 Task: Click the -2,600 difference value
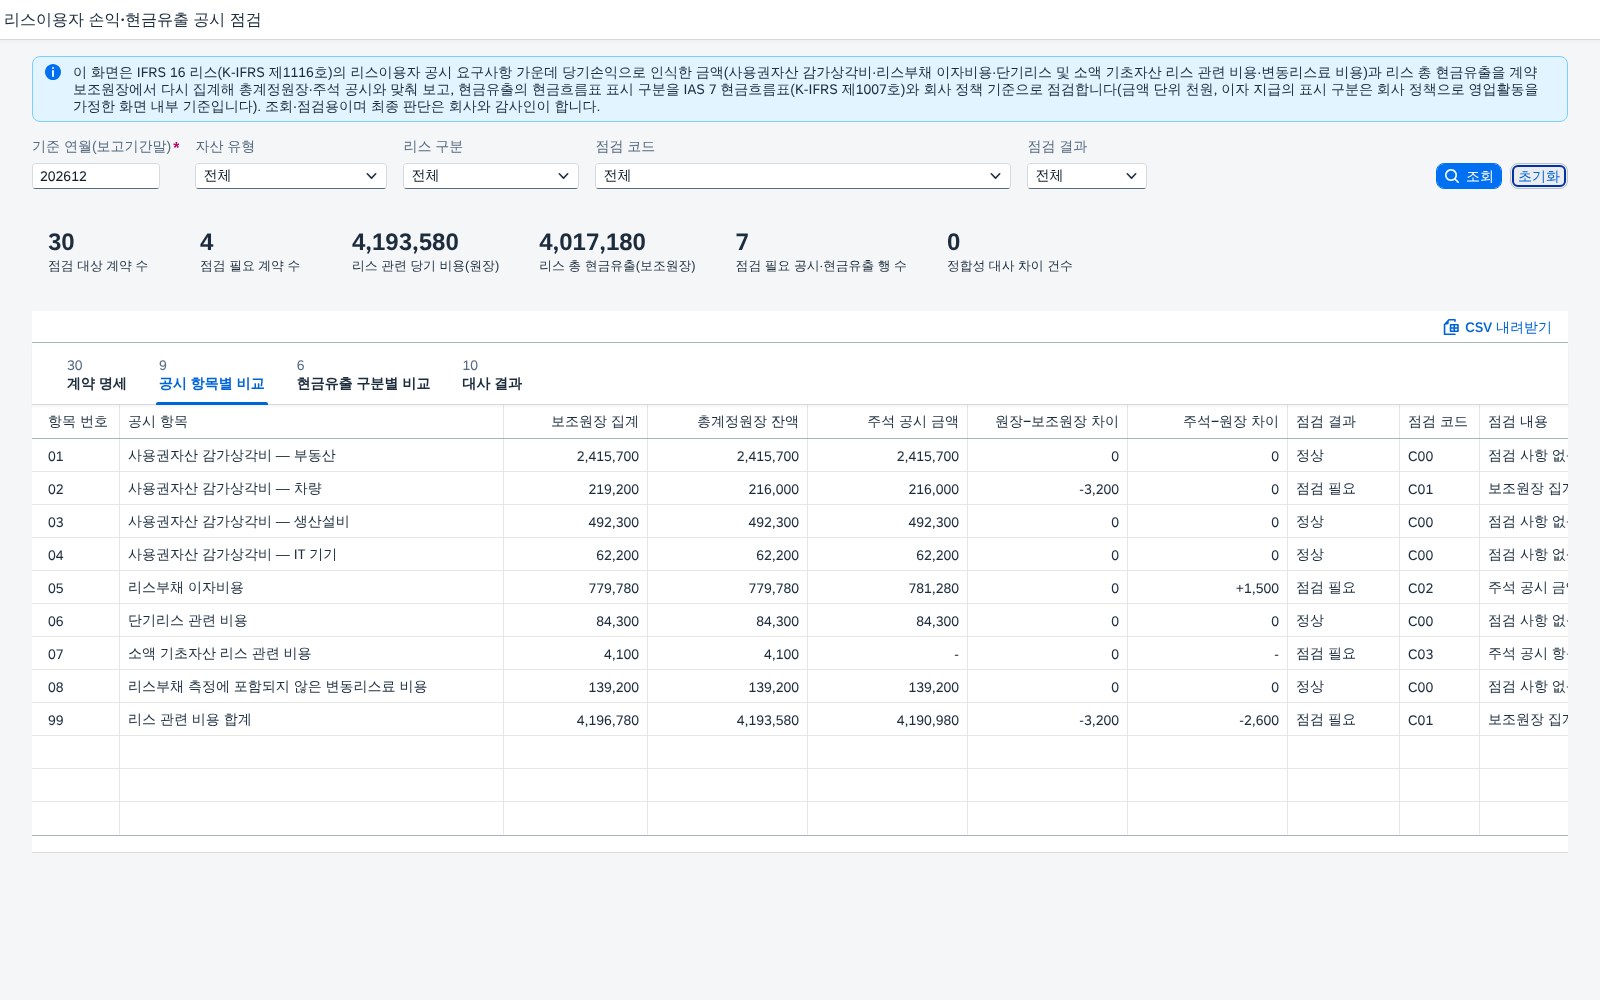tap(1259, 720)
